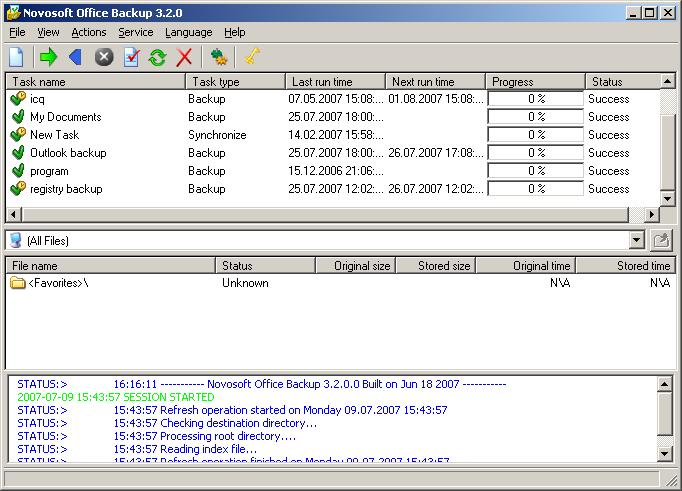Sort files by the Stored size header

(x=435, y=265)
